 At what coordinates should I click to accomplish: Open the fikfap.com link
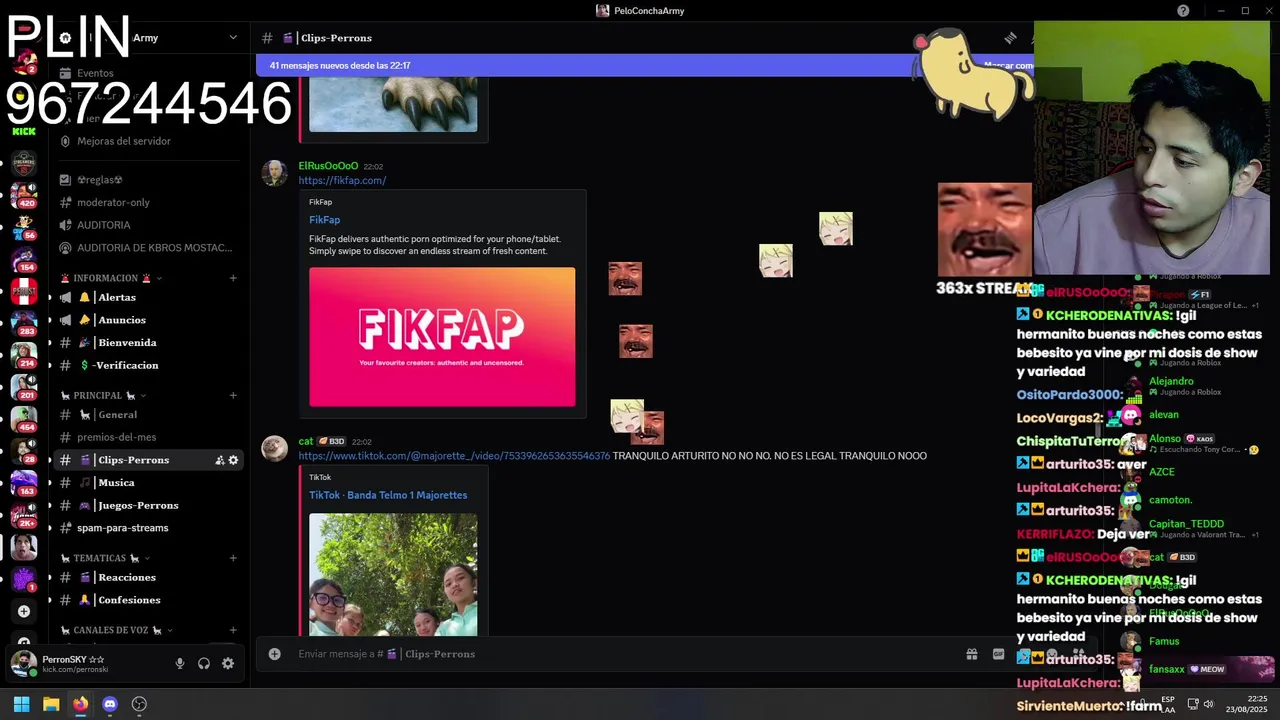click(342, 180)
